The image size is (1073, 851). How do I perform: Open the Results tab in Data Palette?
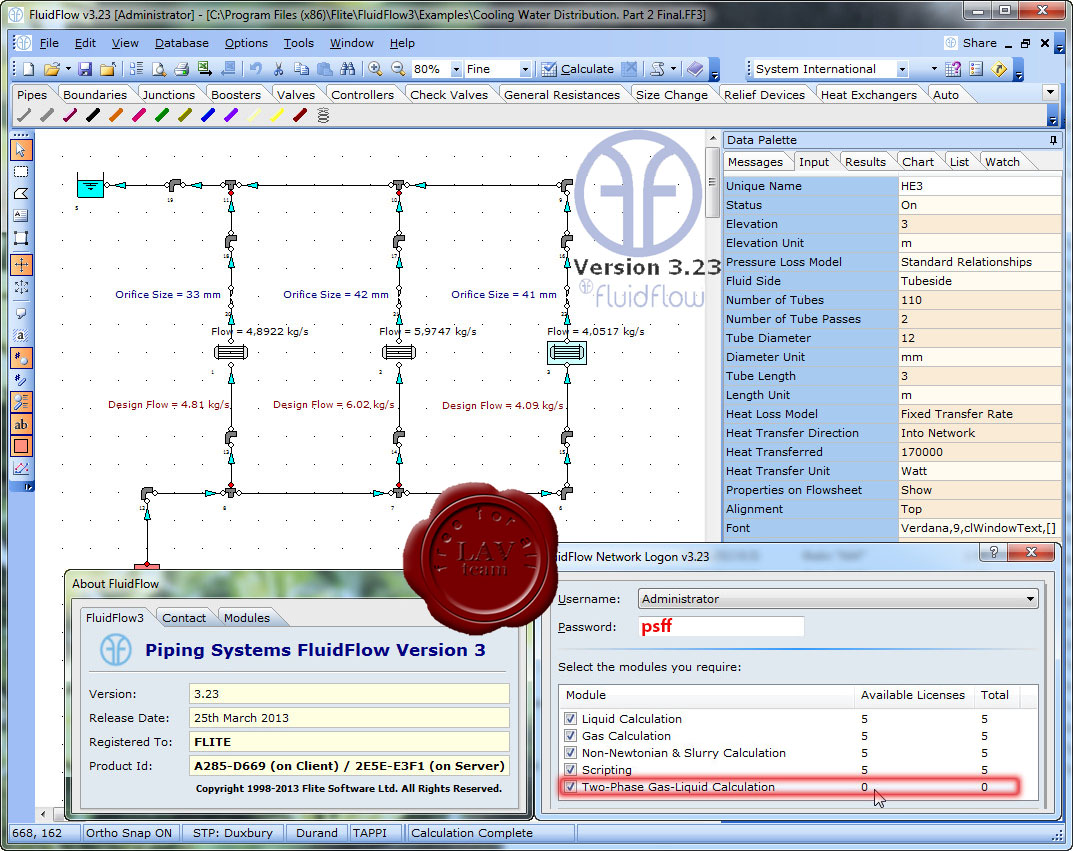[865, 162]
